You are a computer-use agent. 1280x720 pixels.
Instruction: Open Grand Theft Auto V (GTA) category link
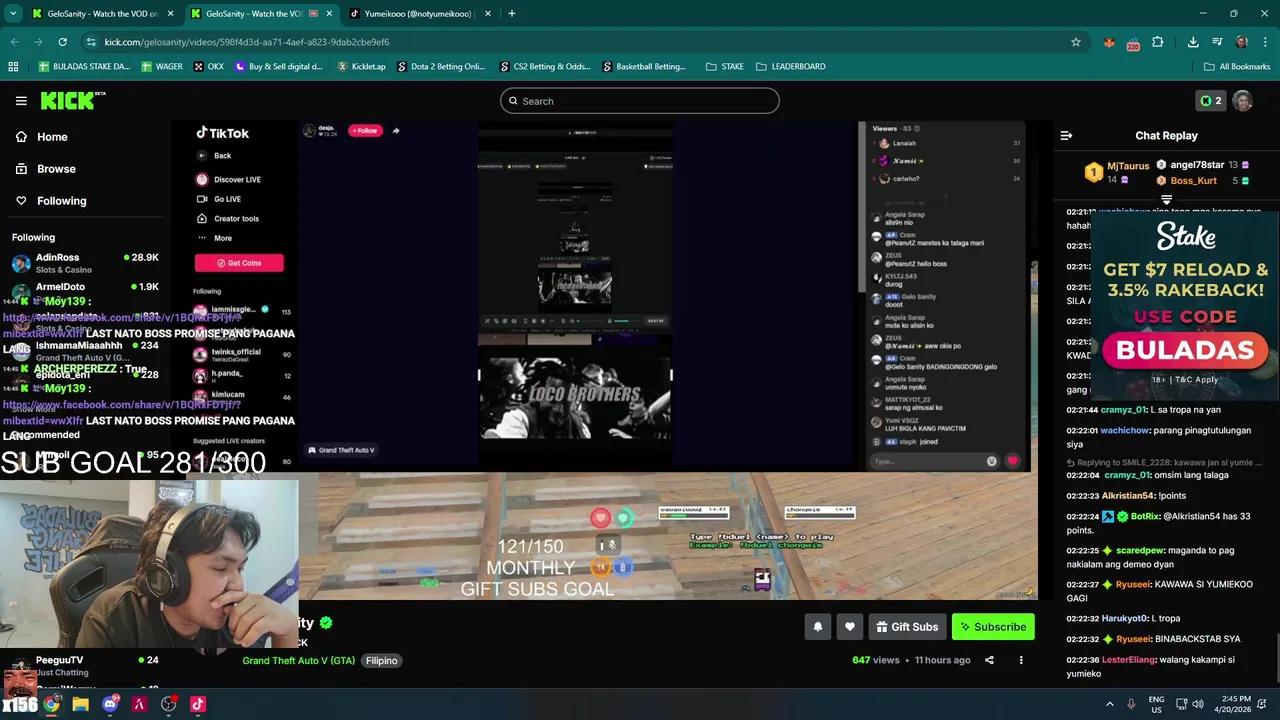click(298, 661)
